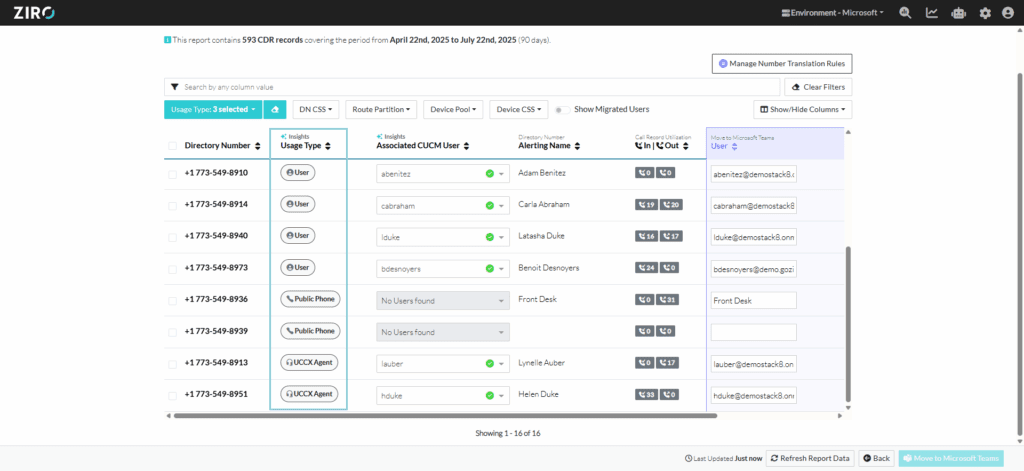
Task: Click incoming calls 24 badge for Benoit Desnoyers
Action: point(647,268)
